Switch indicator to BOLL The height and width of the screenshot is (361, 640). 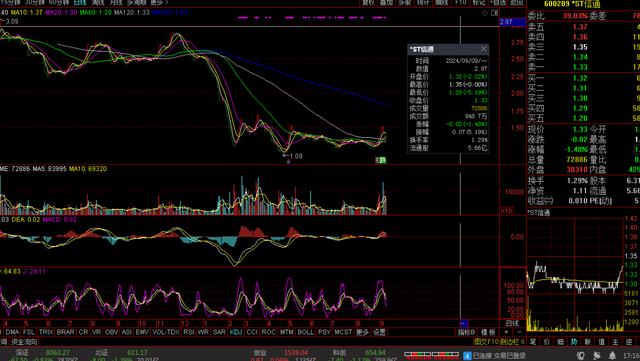[x=306, y=332]
